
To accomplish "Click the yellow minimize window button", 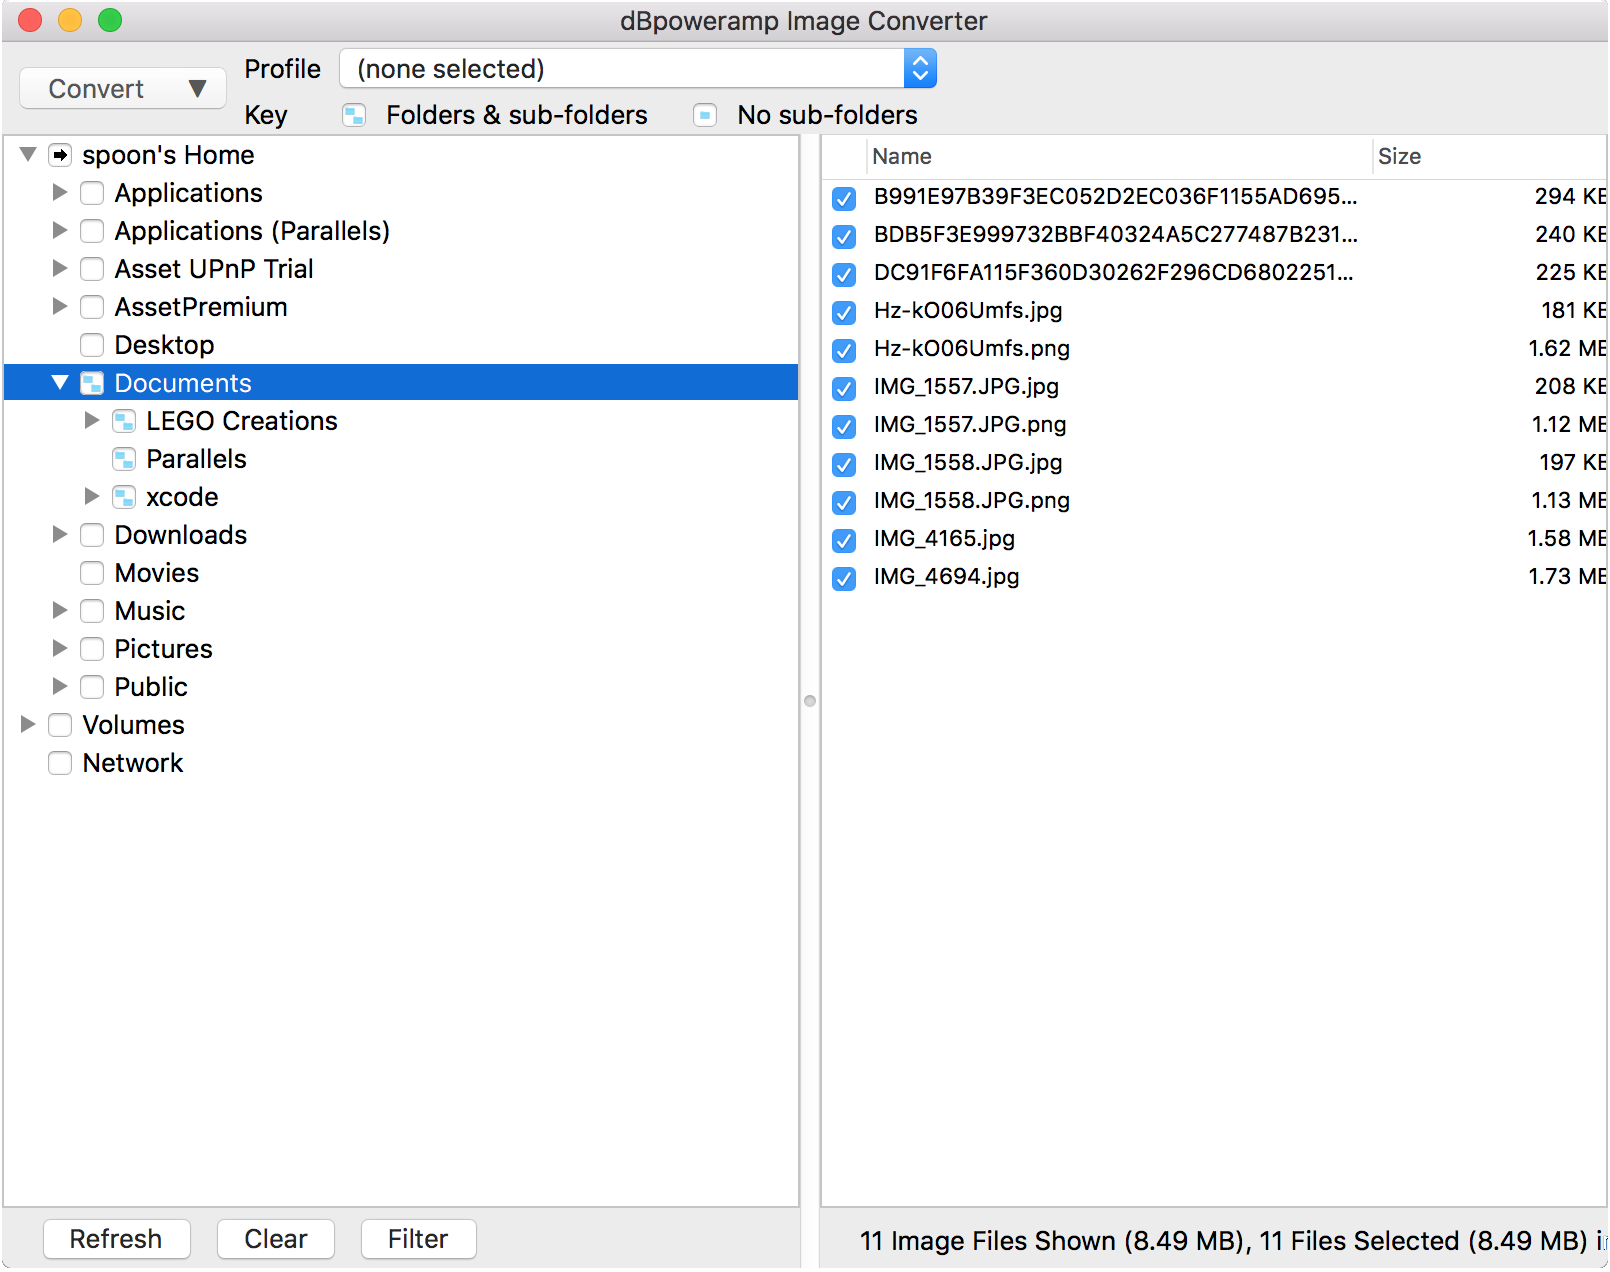I will coord(70,20).
